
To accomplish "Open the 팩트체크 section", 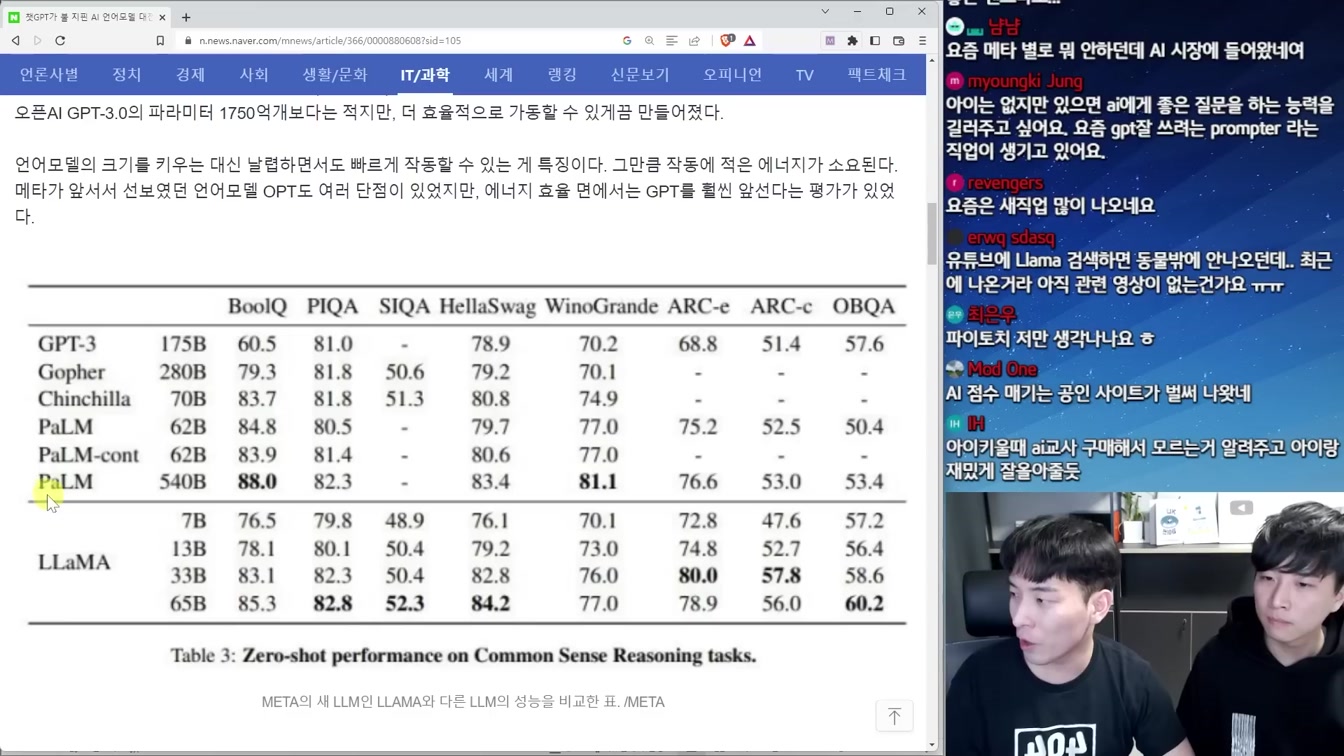I will click(x=877, y=75).
